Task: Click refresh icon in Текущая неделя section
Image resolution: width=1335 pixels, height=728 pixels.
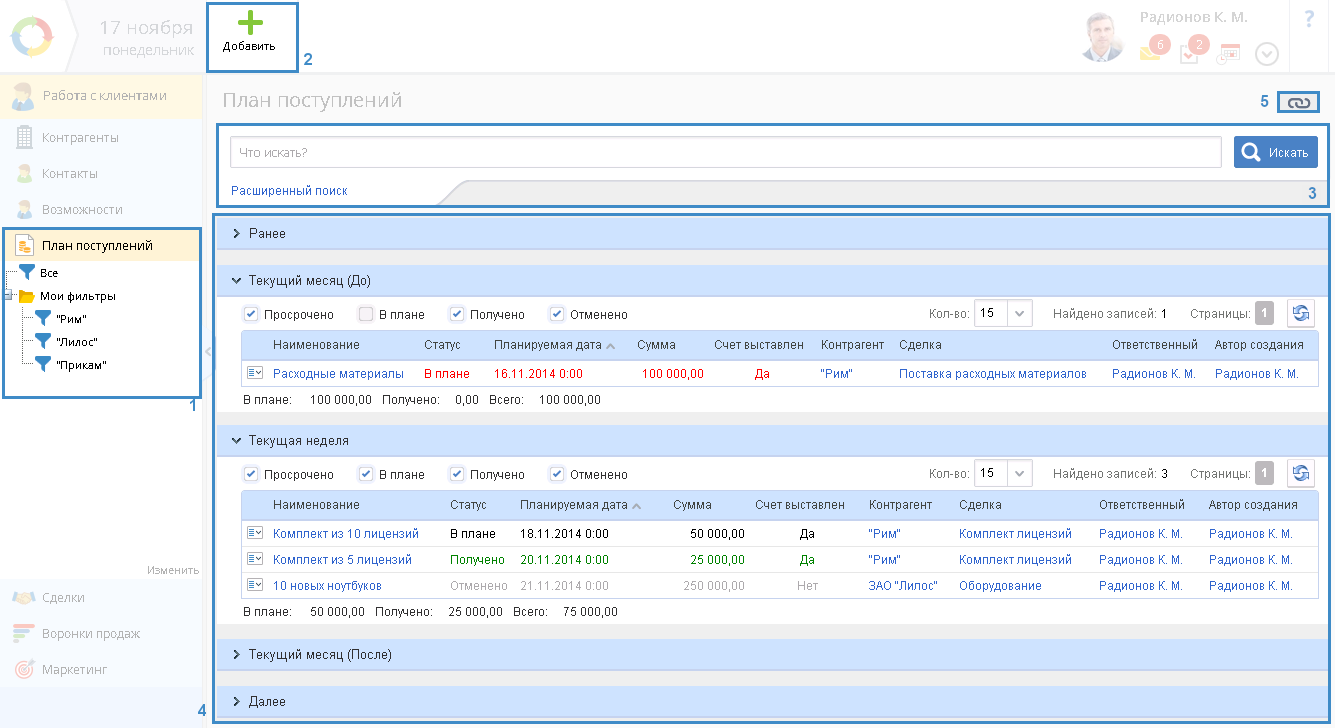Action: (1300, 474)
